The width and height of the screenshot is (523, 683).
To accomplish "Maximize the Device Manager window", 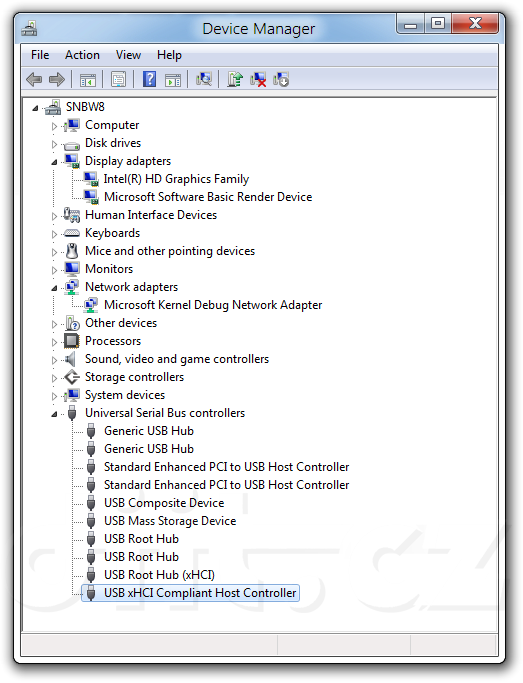I will click(x=438, y=24).
